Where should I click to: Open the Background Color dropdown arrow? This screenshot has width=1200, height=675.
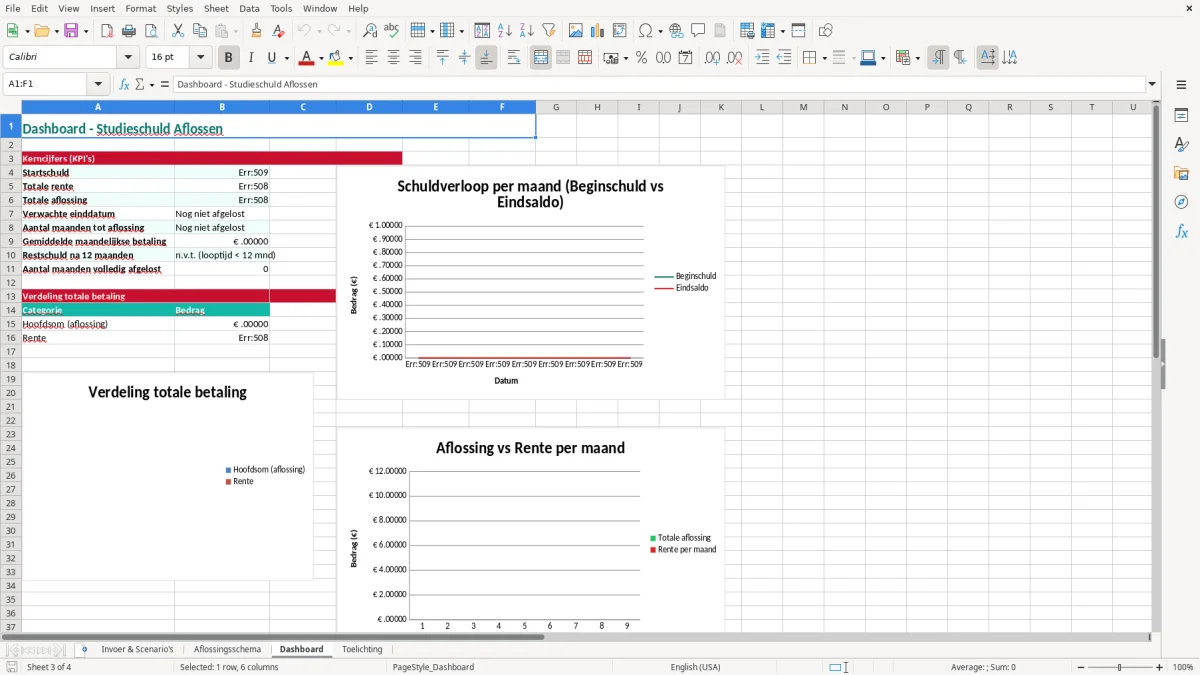coord(350,58)
